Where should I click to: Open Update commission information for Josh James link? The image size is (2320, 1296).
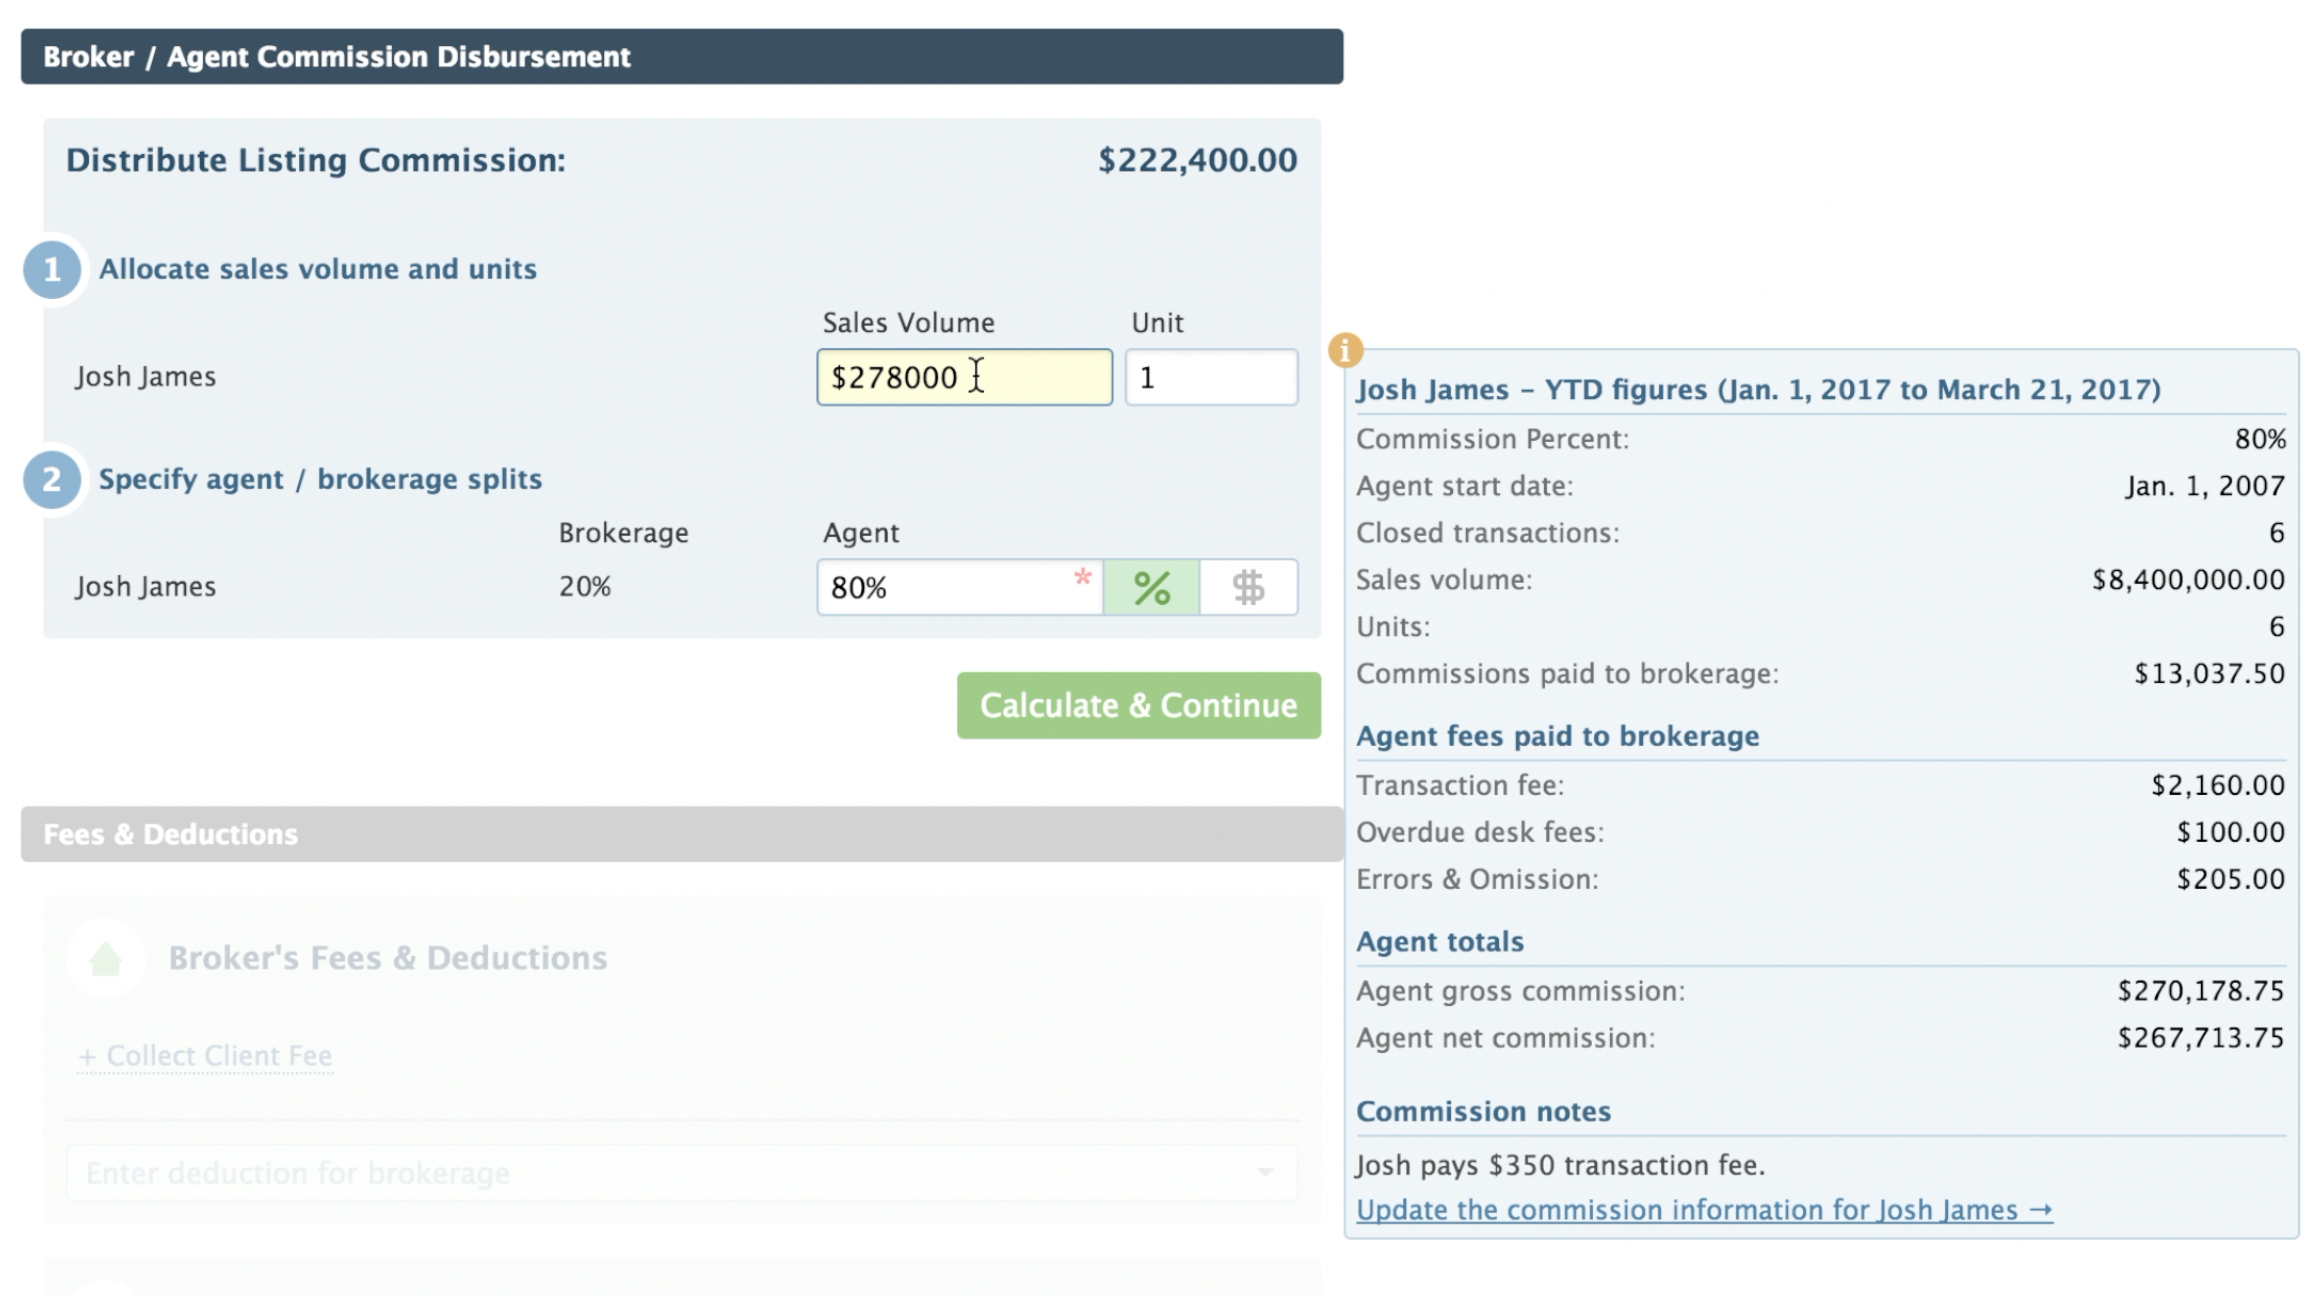[x=1704, y=1210]
